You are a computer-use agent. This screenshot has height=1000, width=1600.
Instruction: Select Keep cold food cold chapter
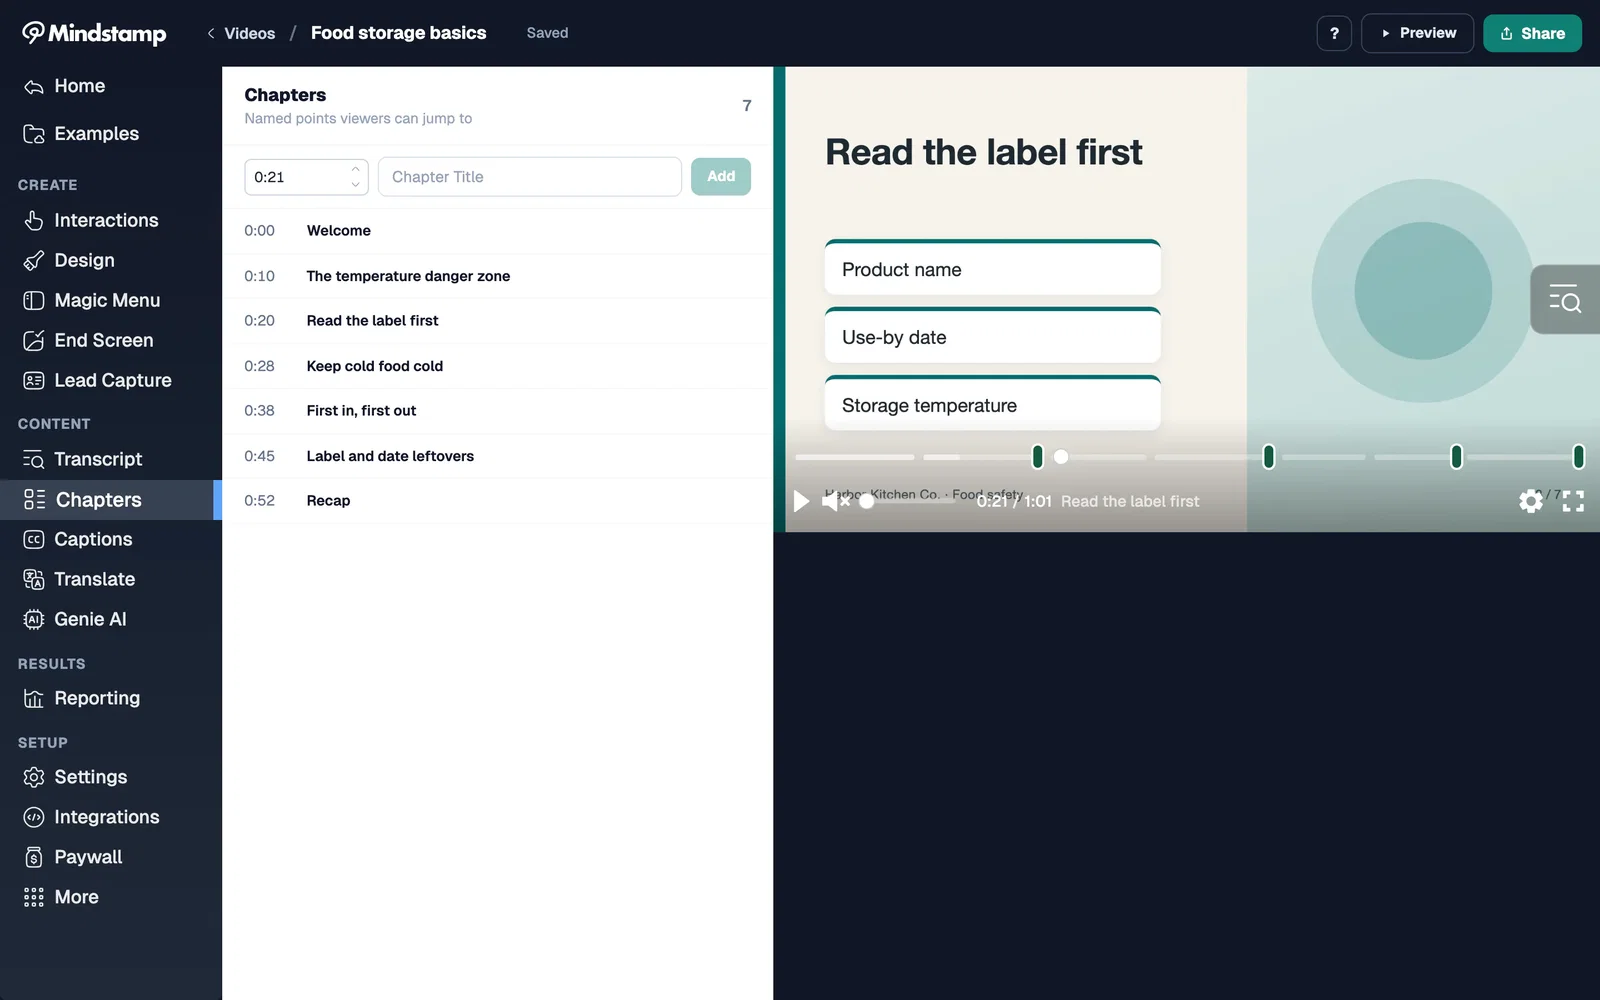(497, 366)
